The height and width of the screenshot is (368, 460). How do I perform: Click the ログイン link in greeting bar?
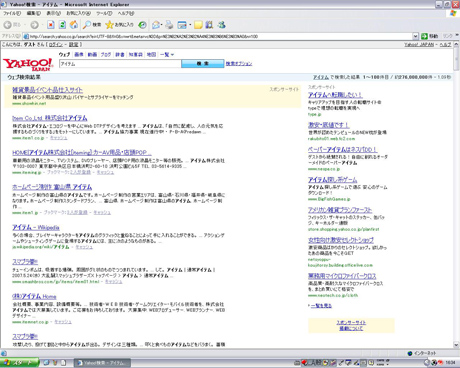click(x=55, y=44)
